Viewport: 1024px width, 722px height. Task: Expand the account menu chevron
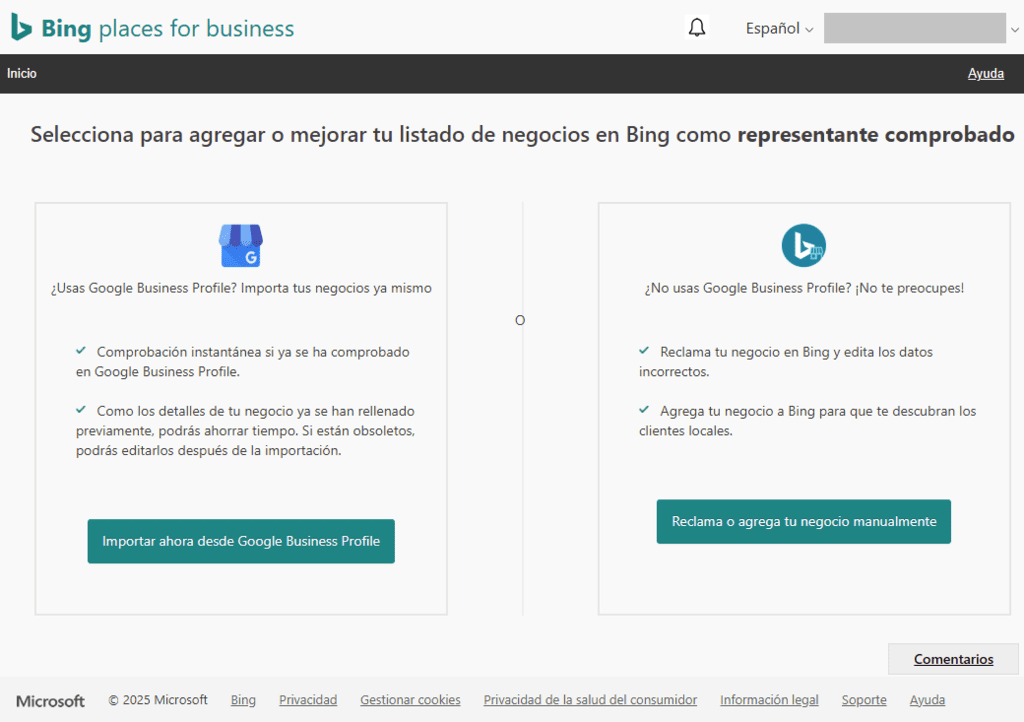pos(1015,29)
